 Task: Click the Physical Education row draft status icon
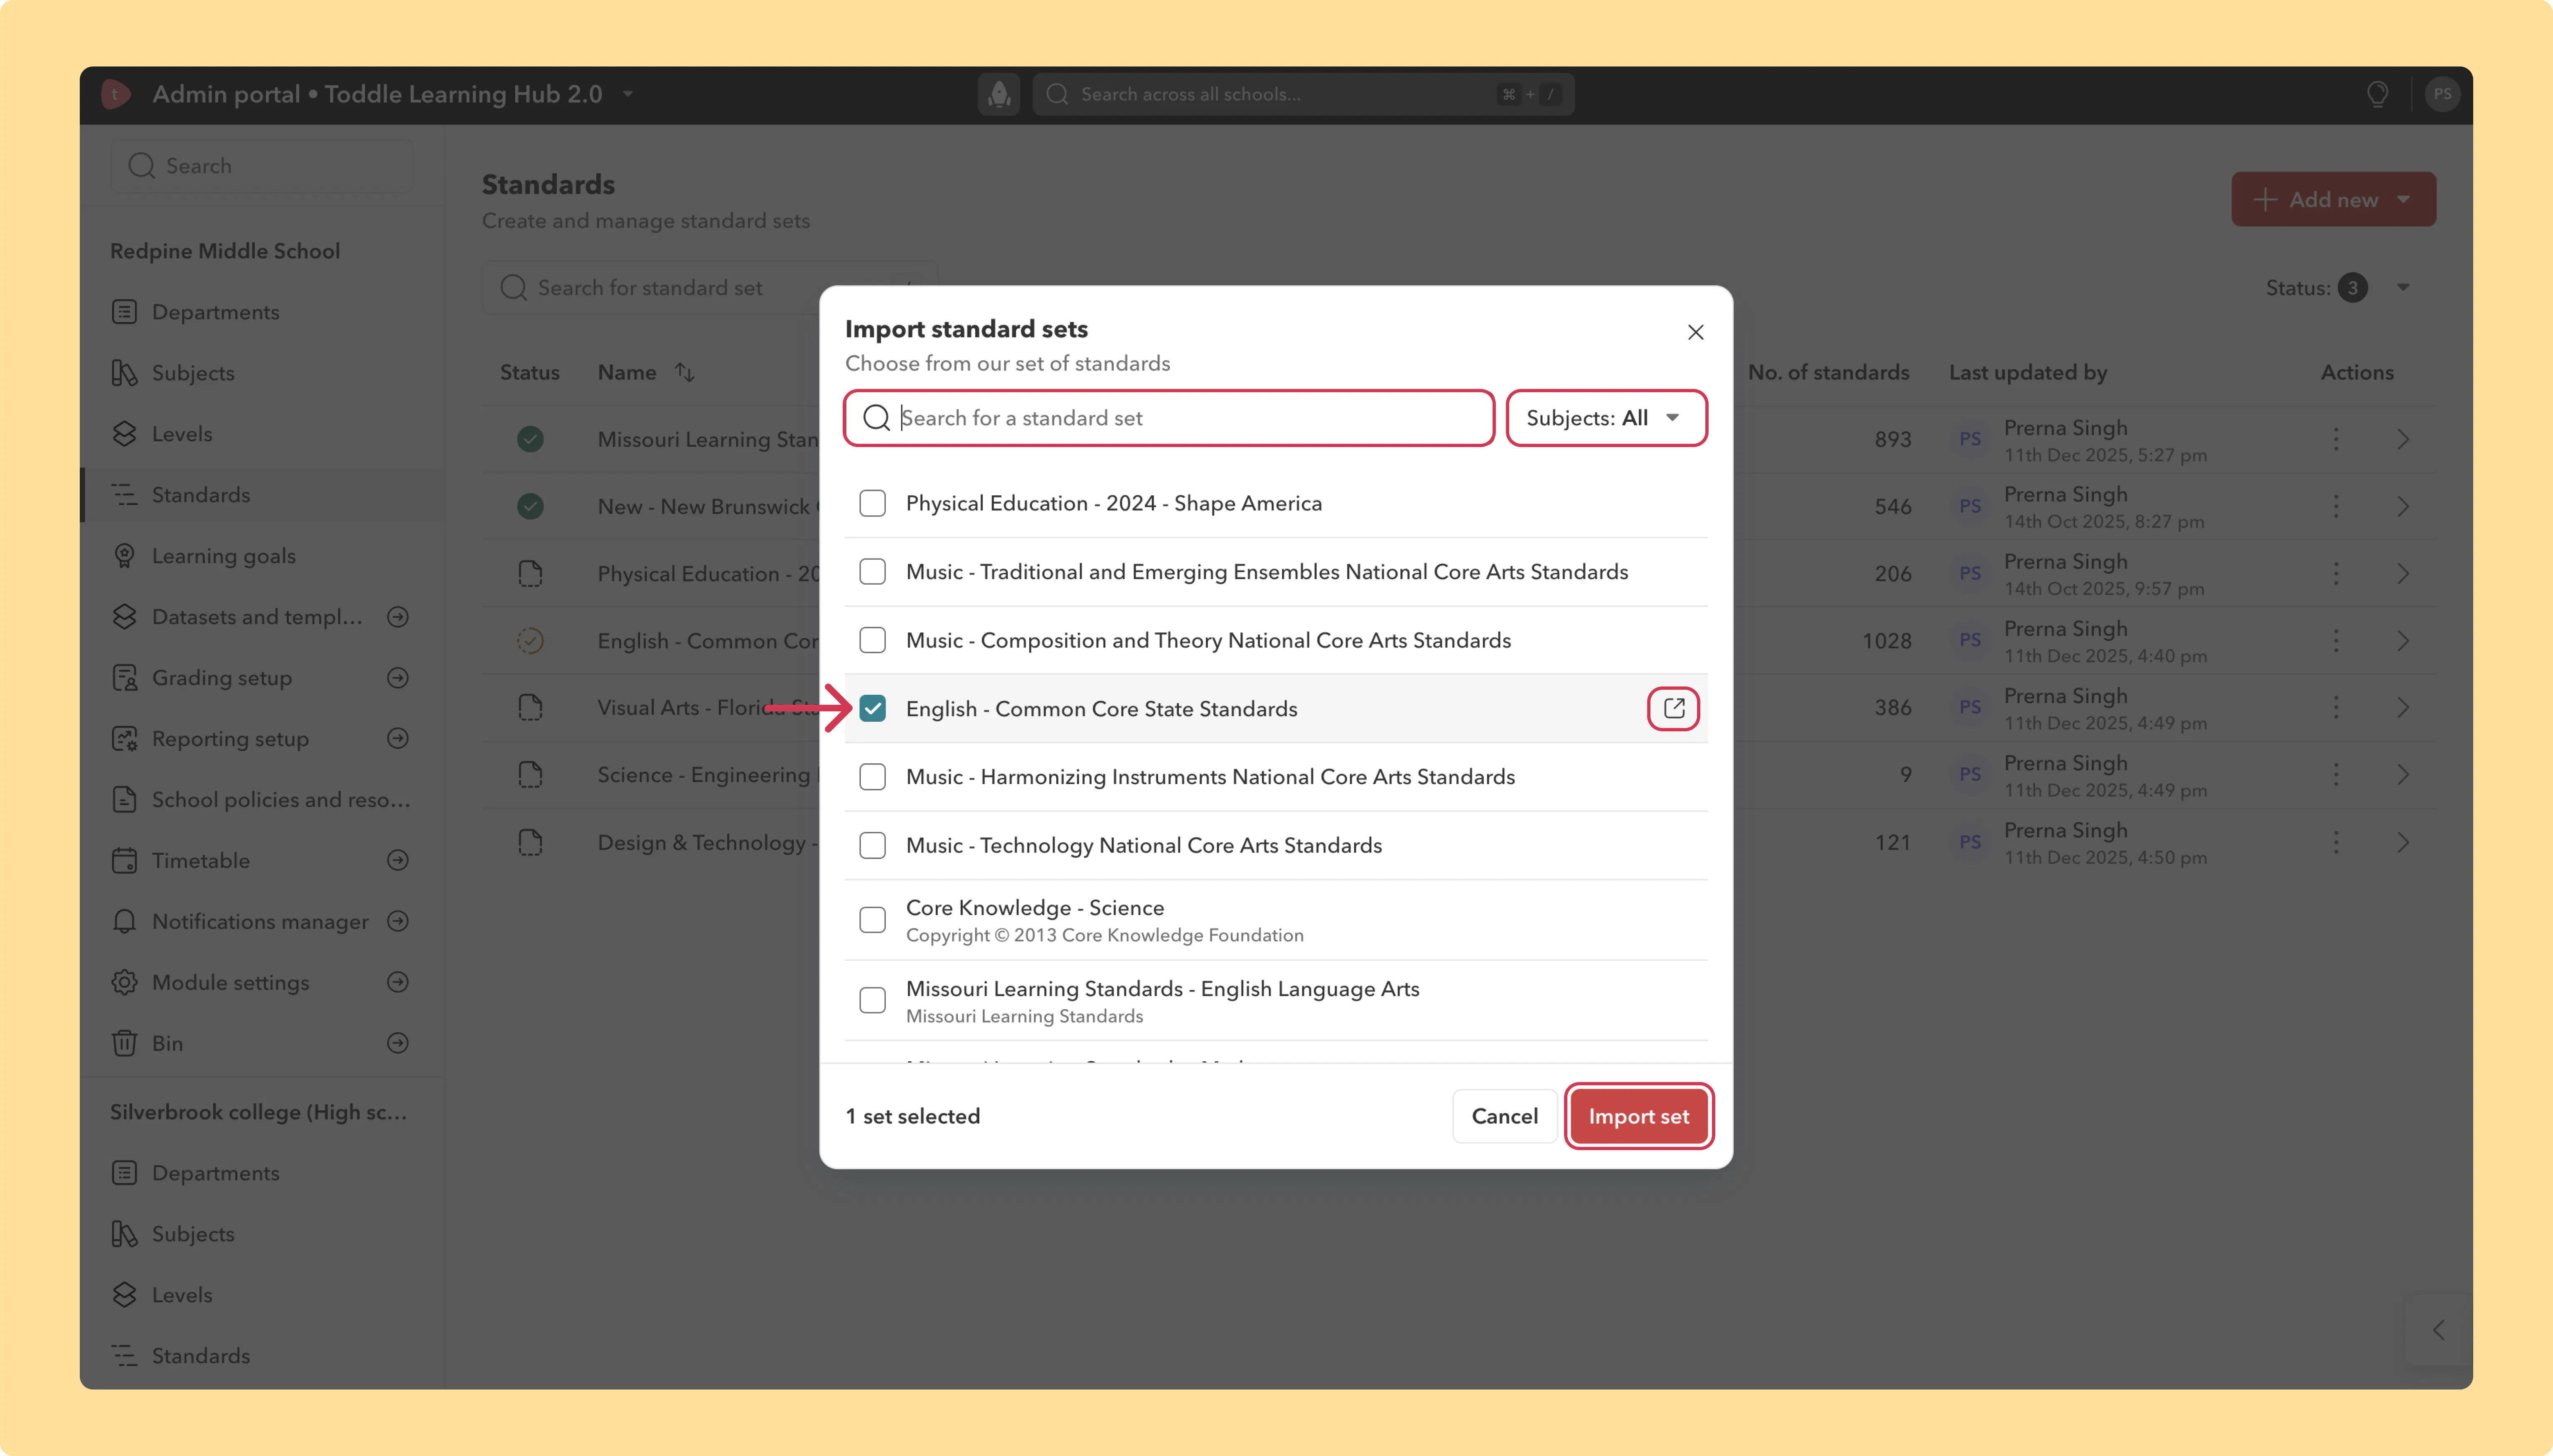click(530, 573)
